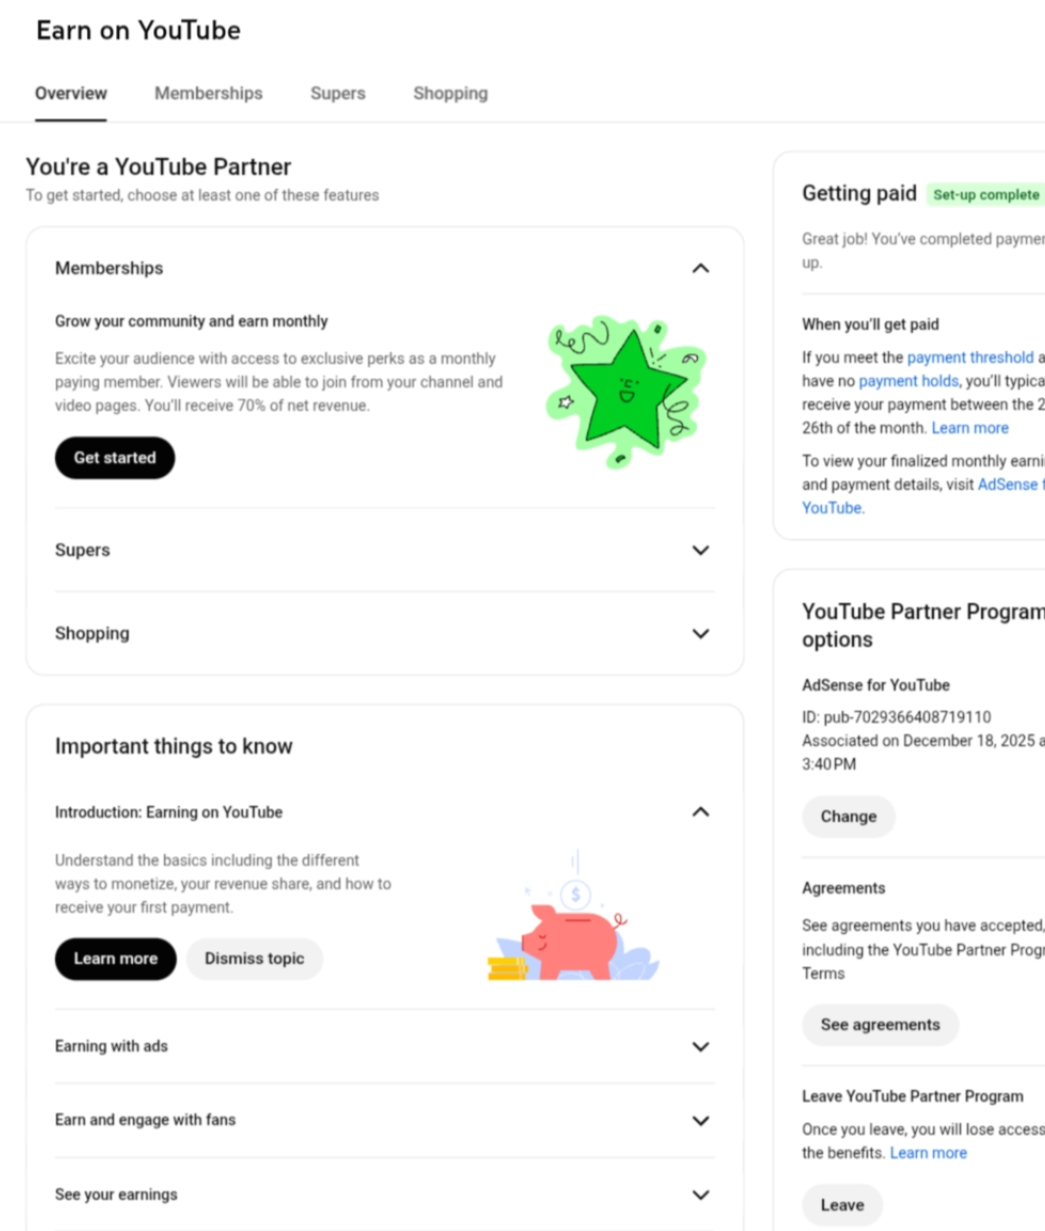Go to the Shopping tab
1045x1231 pixels.
tap(450, 93)
